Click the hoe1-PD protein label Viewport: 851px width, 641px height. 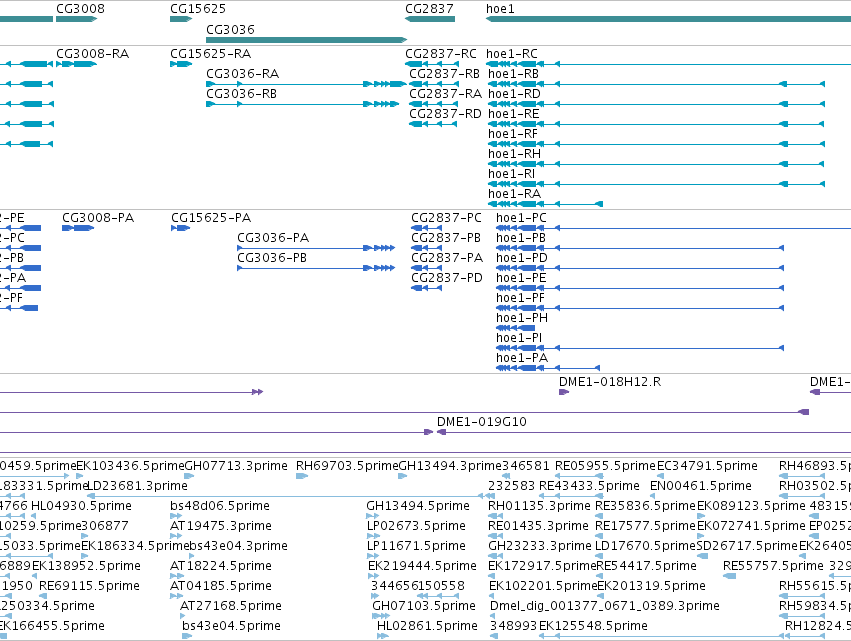[x=522, y=258]
